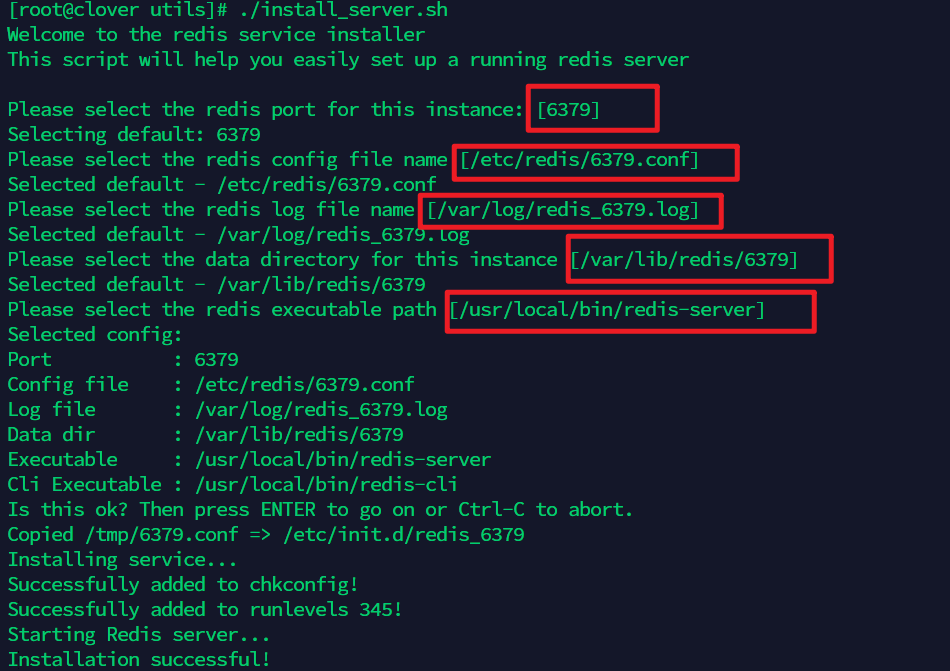Click the 'Starting Redis server...' line
Image resolution: width=950 pixels, height=671 pixels.
pyautogui.click(x=139, y=635)
